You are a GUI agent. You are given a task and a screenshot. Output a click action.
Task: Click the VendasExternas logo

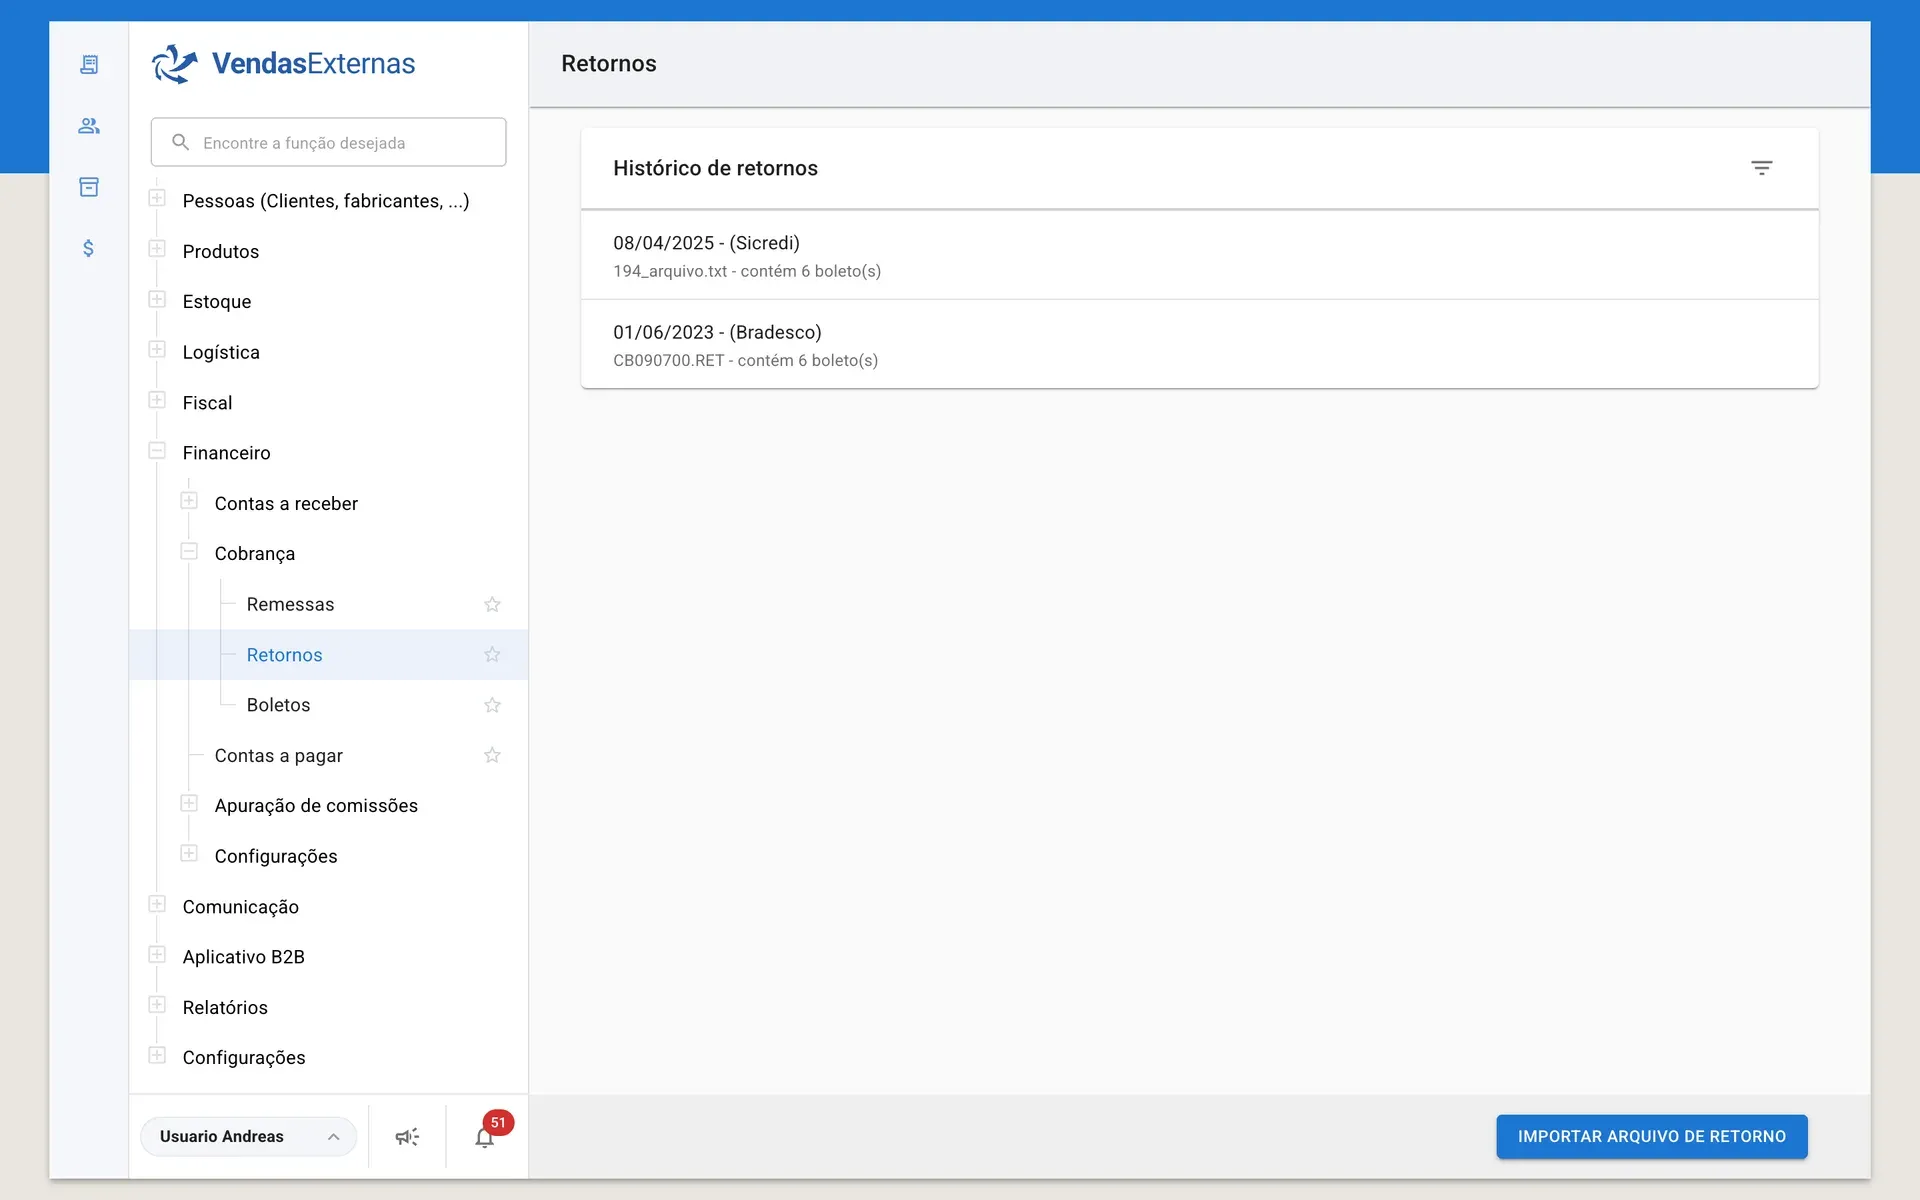(283, 64)
